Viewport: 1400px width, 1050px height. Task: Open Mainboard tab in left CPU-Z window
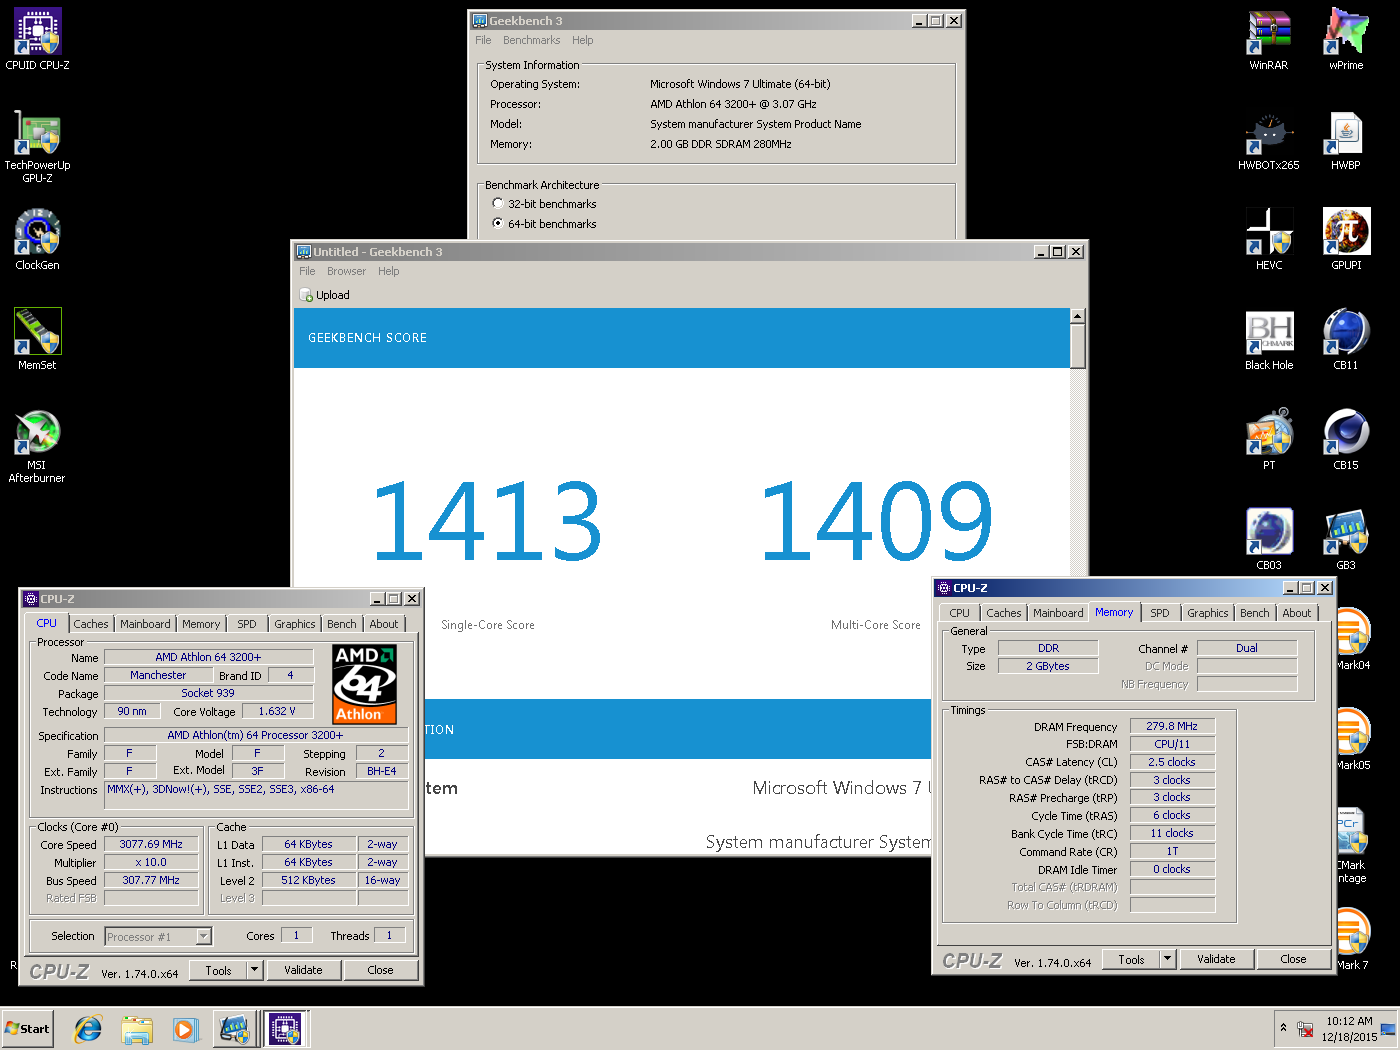145,624
